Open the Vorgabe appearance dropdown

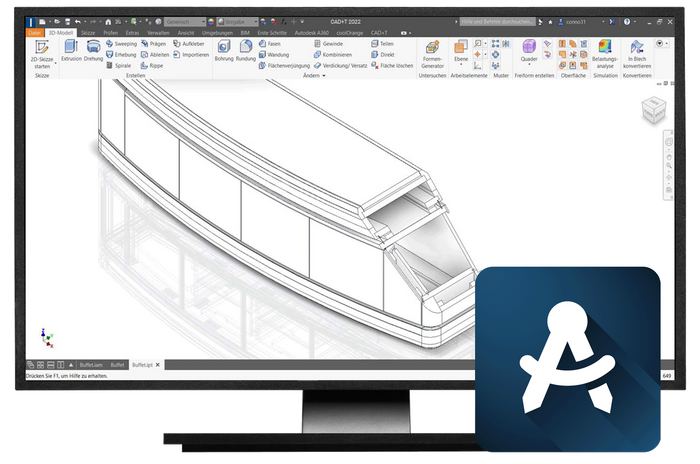click(238, 21)
